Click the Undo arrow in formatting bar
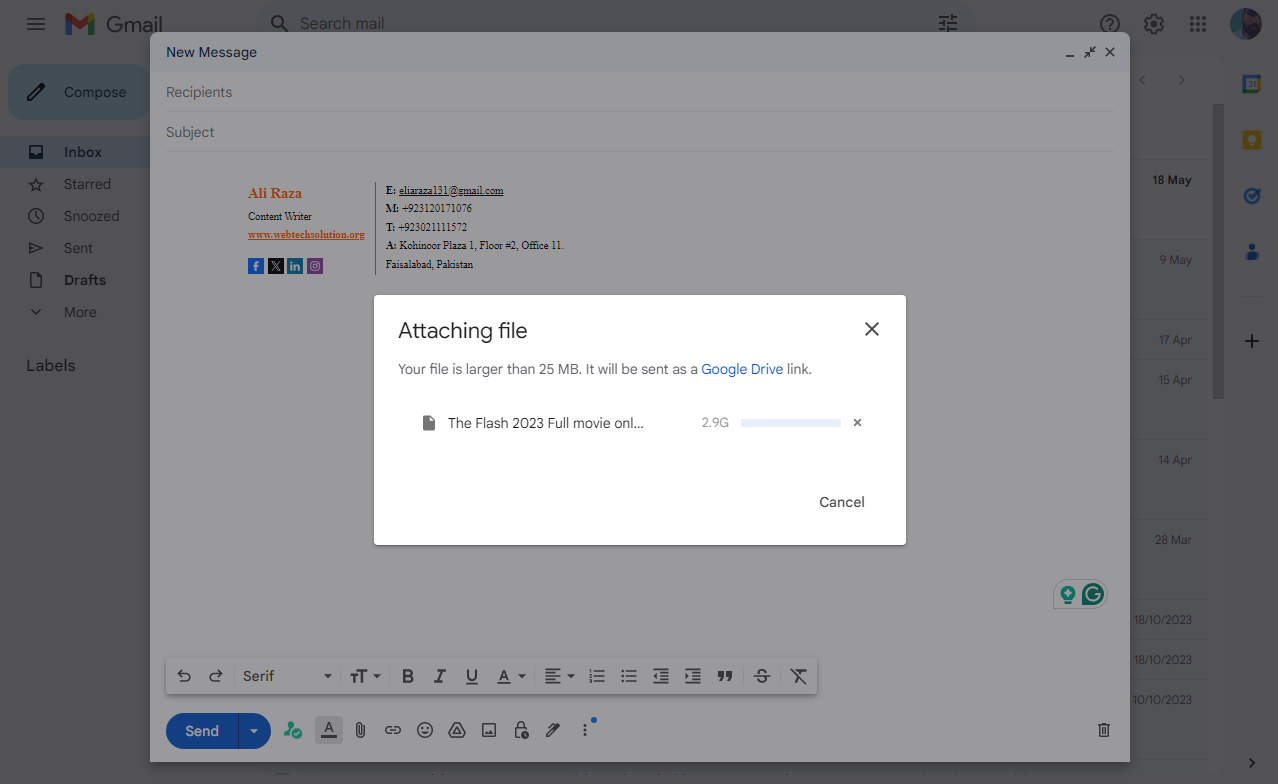 184,676
